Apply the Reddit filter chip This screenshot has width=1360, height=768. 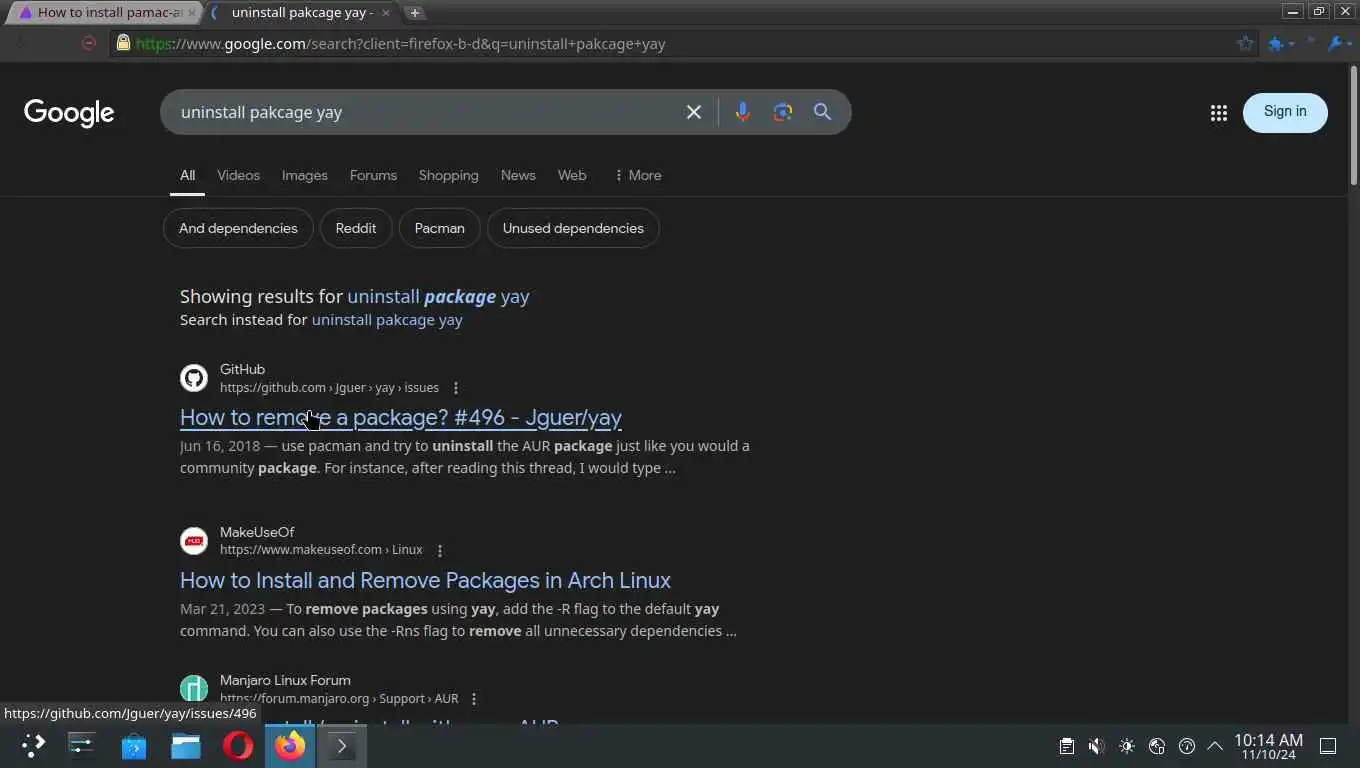[356, 228]
